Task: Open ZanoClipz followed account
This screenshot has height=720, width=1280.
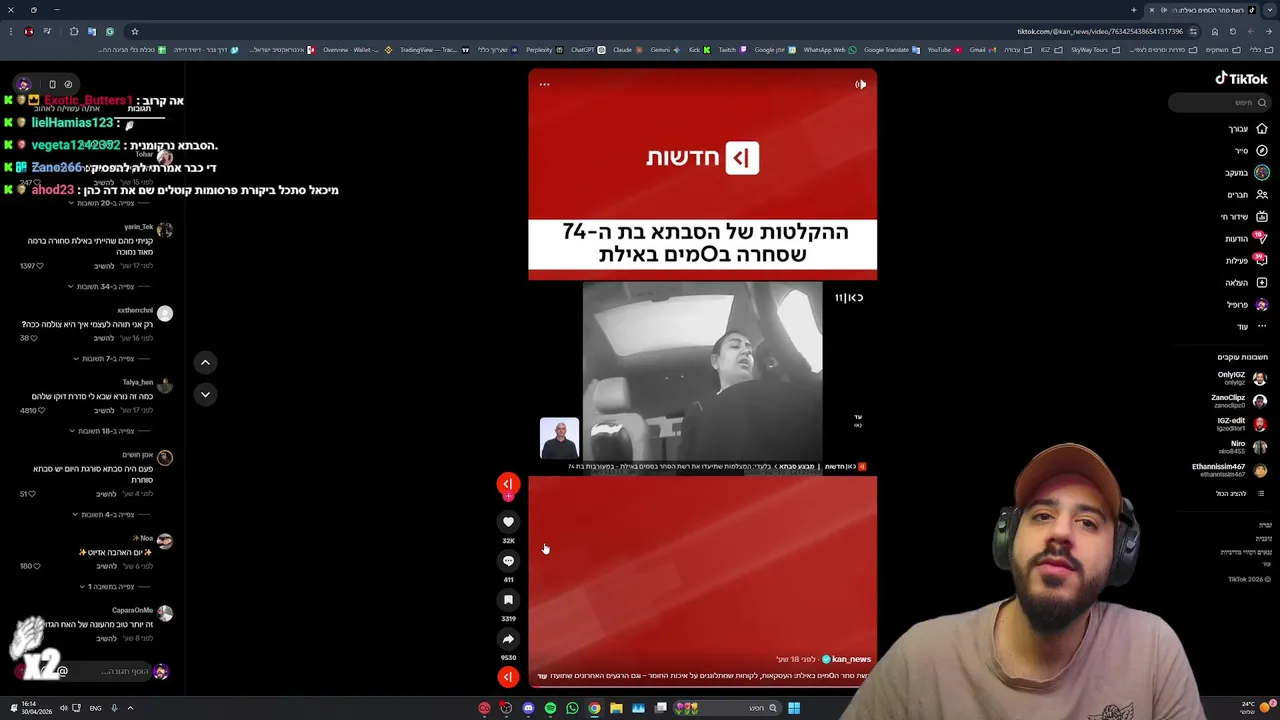Action: (x=1238, y=401)
